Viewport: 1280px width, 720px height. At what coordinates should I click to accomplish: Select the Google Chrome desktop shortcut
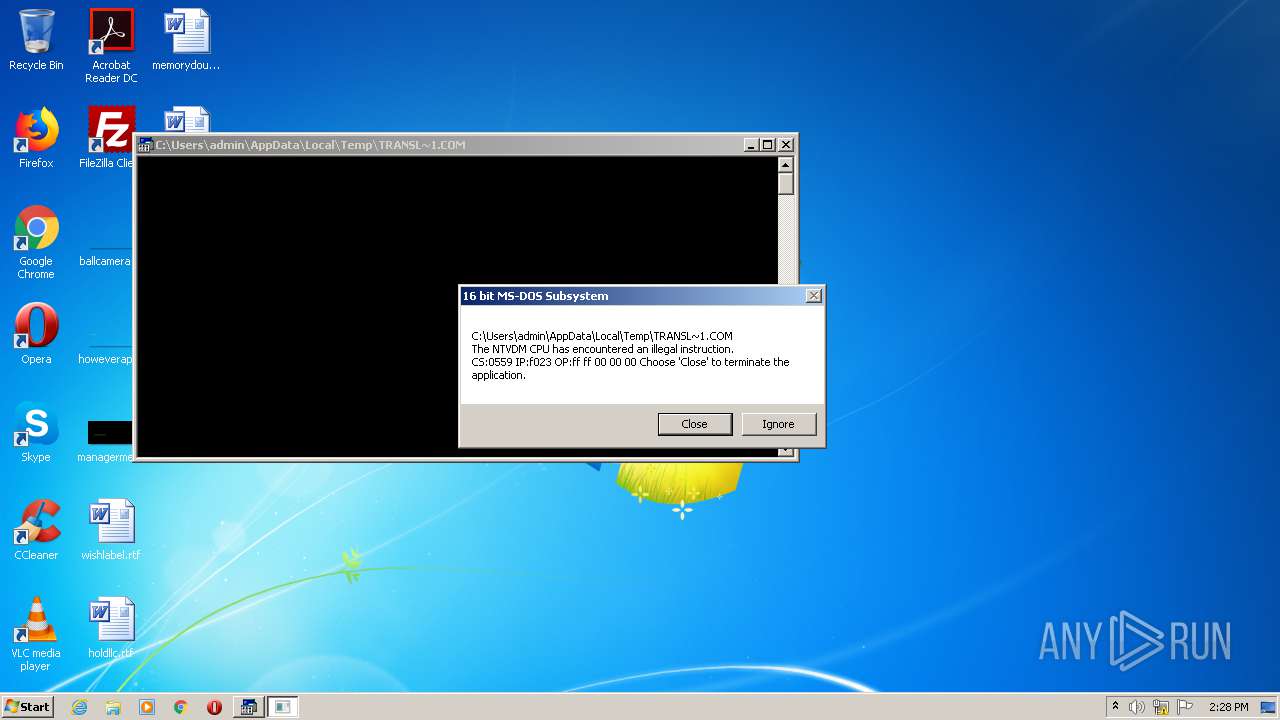pyautogui.click(x=36, y=243)
